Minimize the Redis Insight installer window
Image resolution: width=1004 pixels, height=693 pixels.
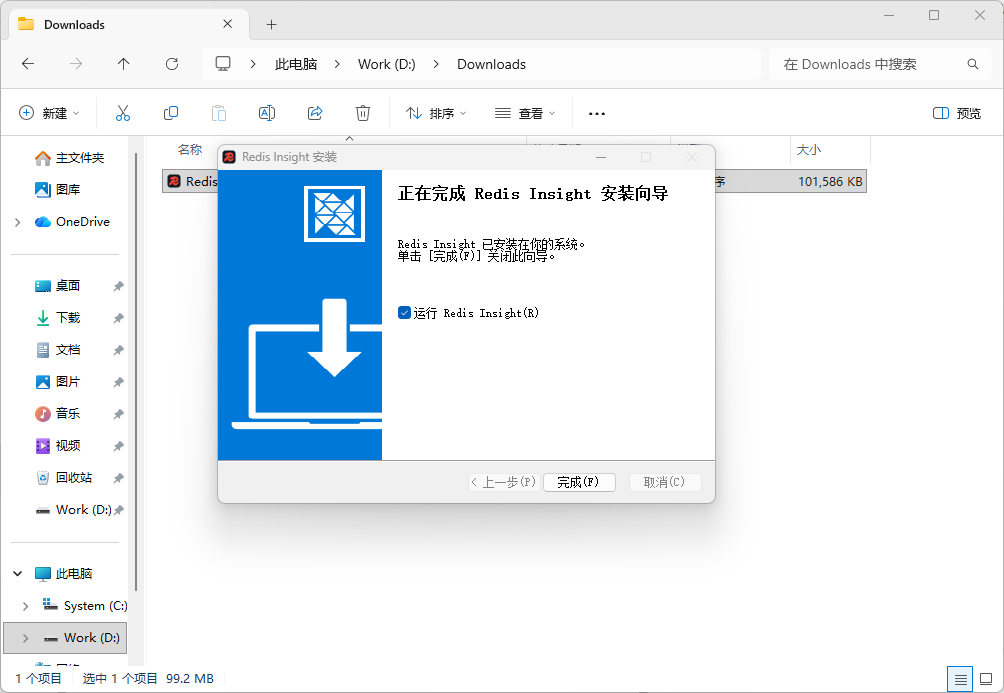point(601,157)
